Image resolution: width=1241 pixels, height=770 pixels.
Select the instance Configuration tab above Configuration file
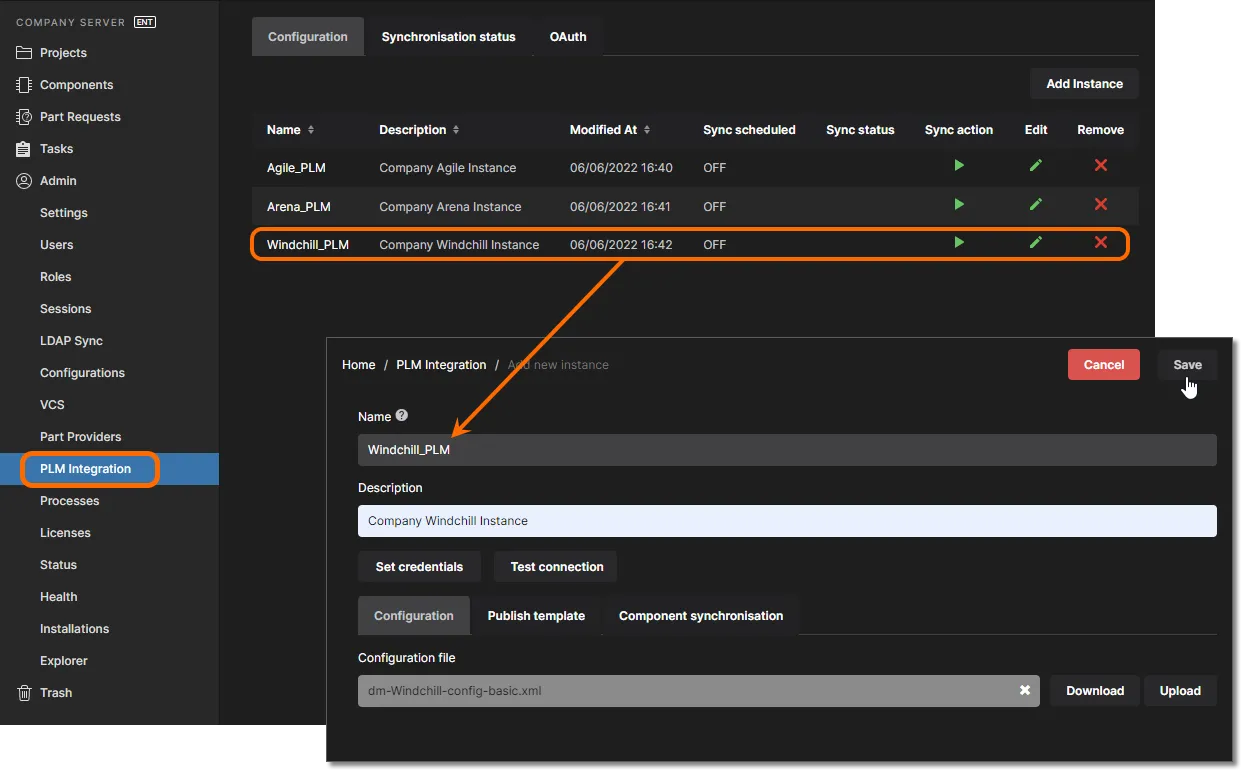414,616
